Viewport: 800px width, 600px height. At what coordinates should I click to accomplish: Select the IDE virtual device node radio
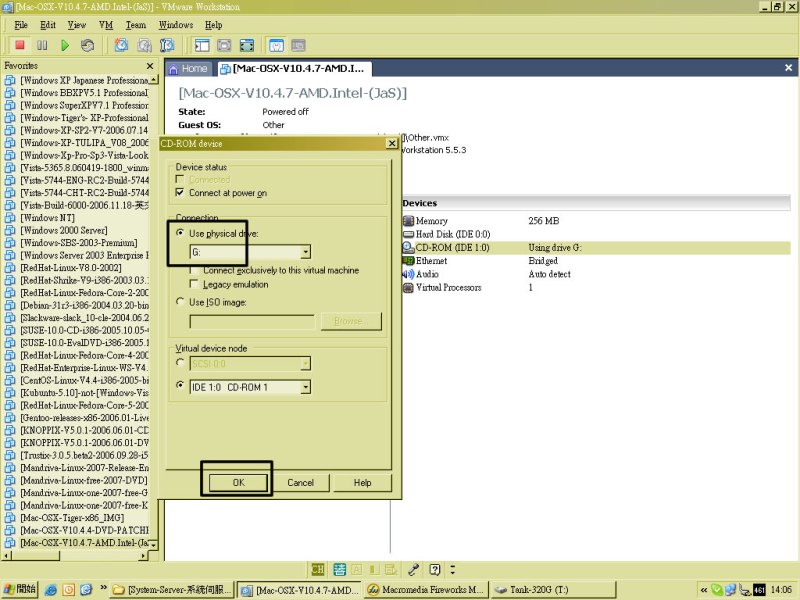tap(180, 385)
